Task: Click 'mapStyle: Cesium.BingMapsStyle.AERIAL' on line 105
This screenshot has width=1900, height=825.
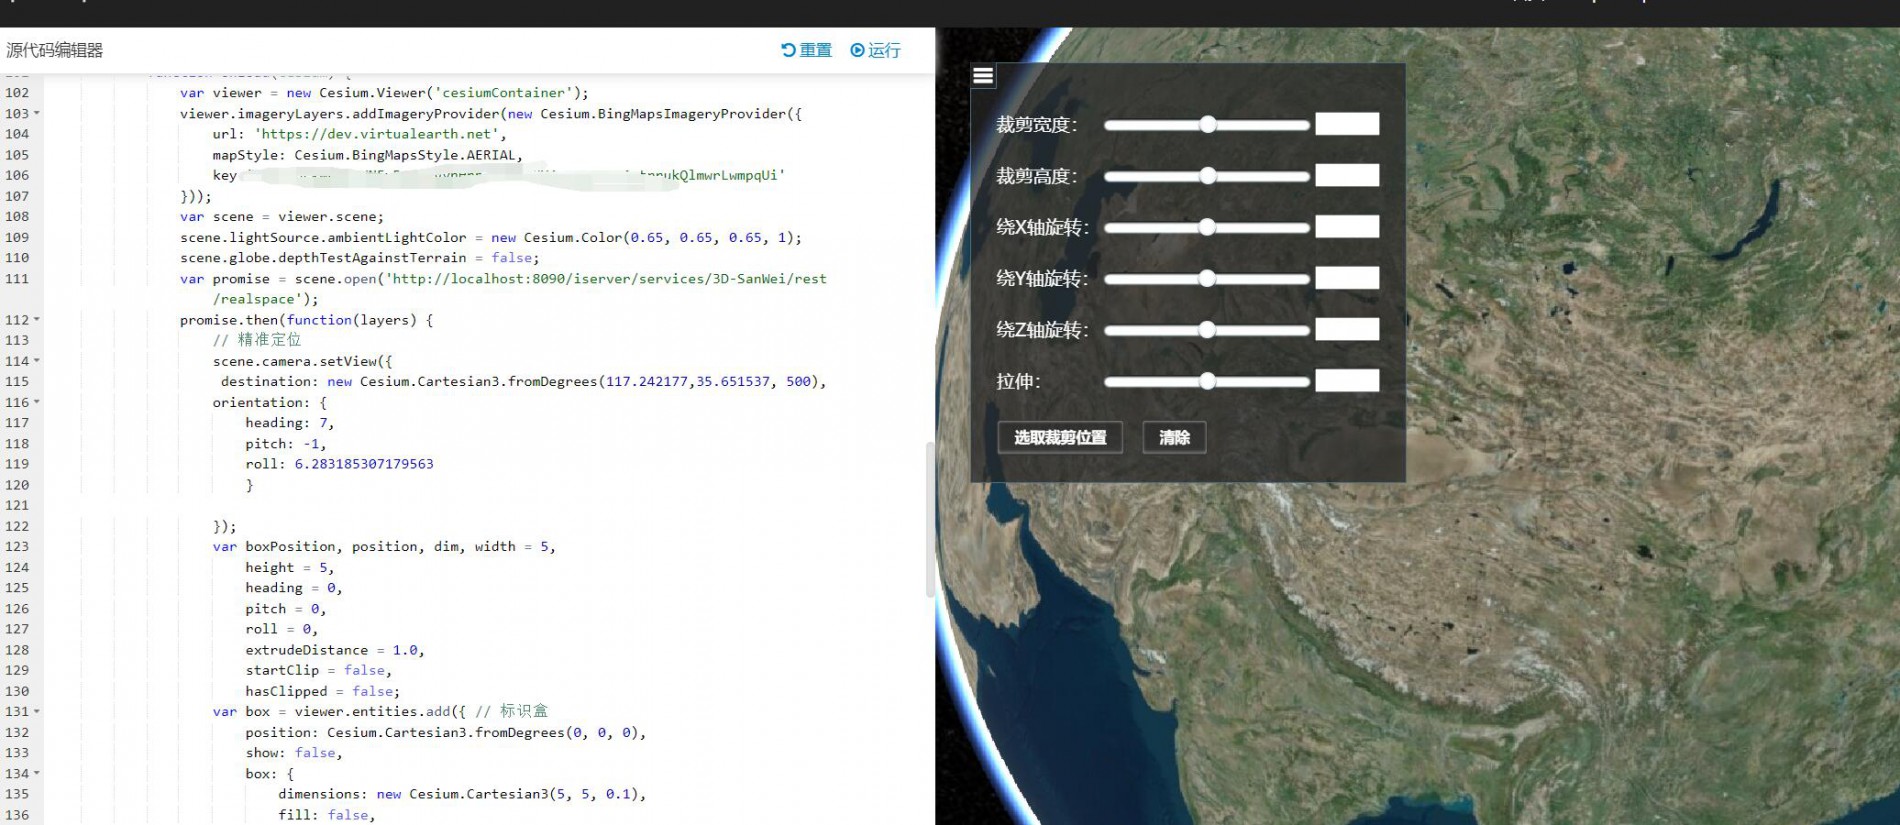Action: pos(364,155)
